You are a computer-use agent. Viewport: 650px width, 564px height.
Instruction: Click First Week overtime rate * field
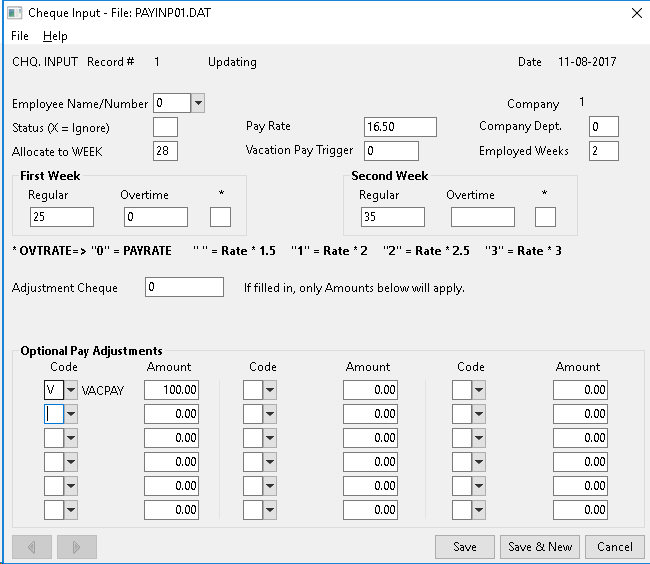tap(220, 217)
